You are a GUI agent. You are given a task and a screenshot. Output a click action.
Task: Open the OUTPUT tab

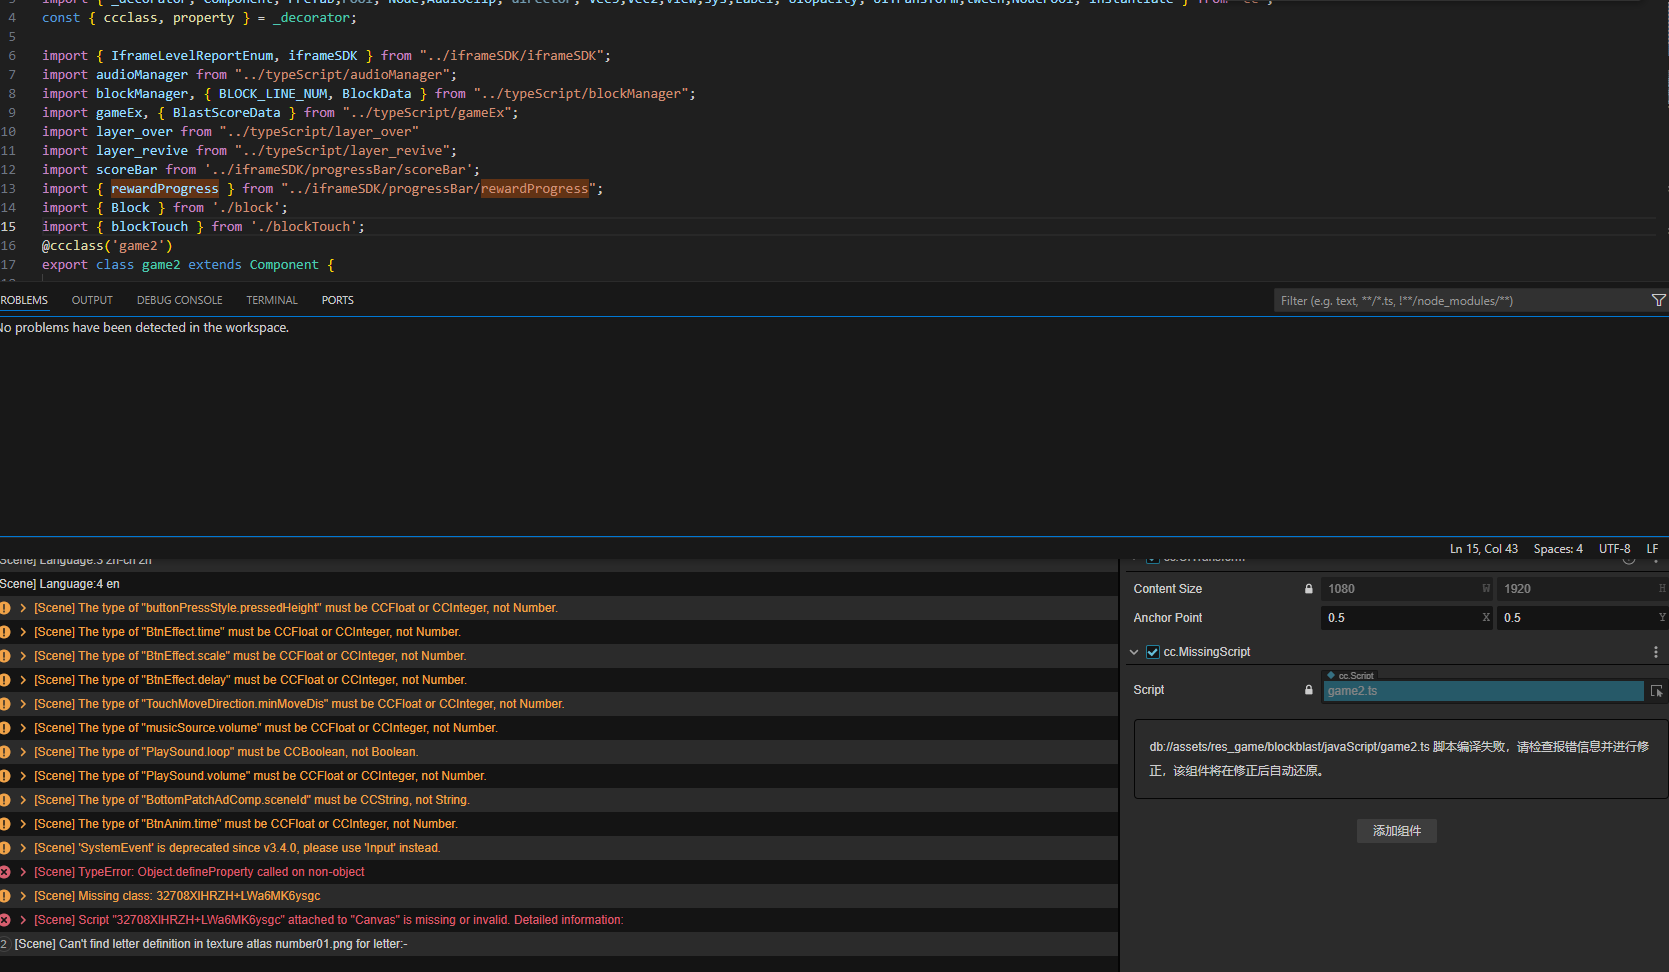(x=92, y=300)
